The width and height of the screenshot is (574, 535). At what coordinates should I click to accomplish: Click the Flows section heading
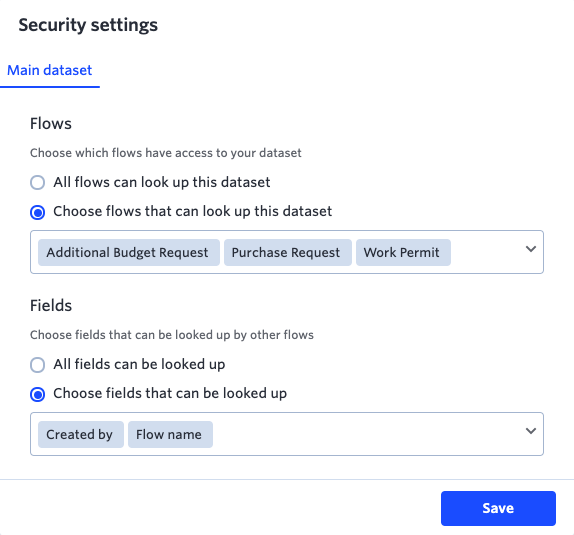pyautogui.click(x=51, y=124)
